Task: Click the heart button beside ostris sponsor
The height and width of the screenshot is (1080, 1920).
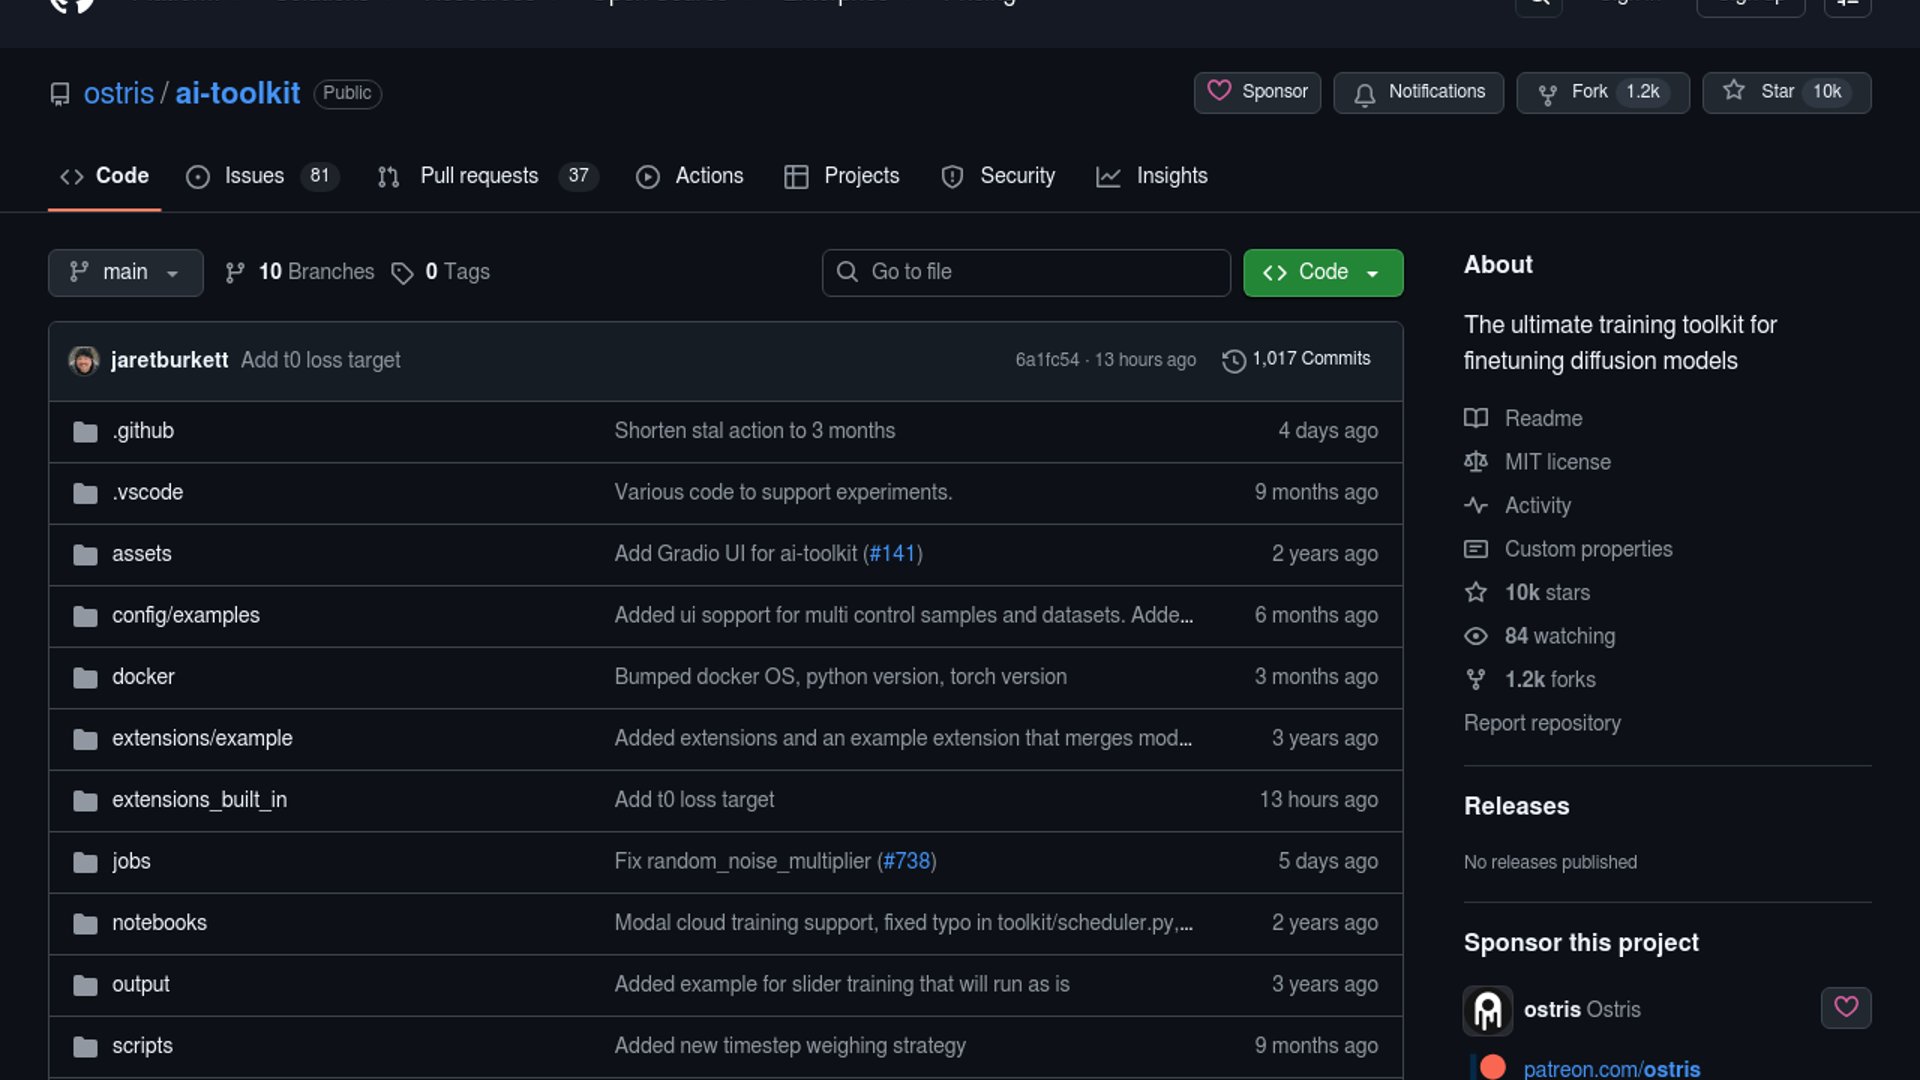Action: click(x=1845, y=1007)
